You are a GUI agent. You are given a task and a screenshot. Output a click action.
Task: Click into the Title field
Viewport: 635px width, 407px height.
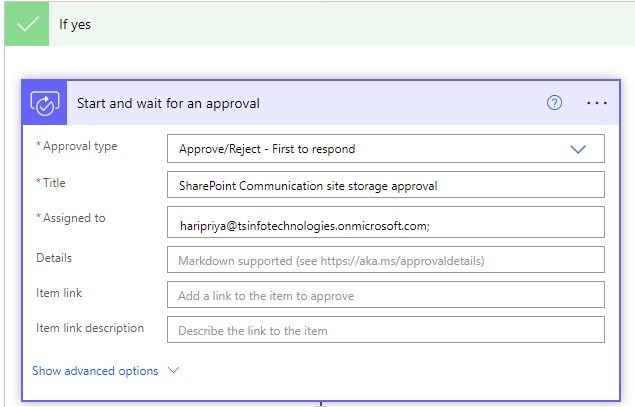(386, 185)
